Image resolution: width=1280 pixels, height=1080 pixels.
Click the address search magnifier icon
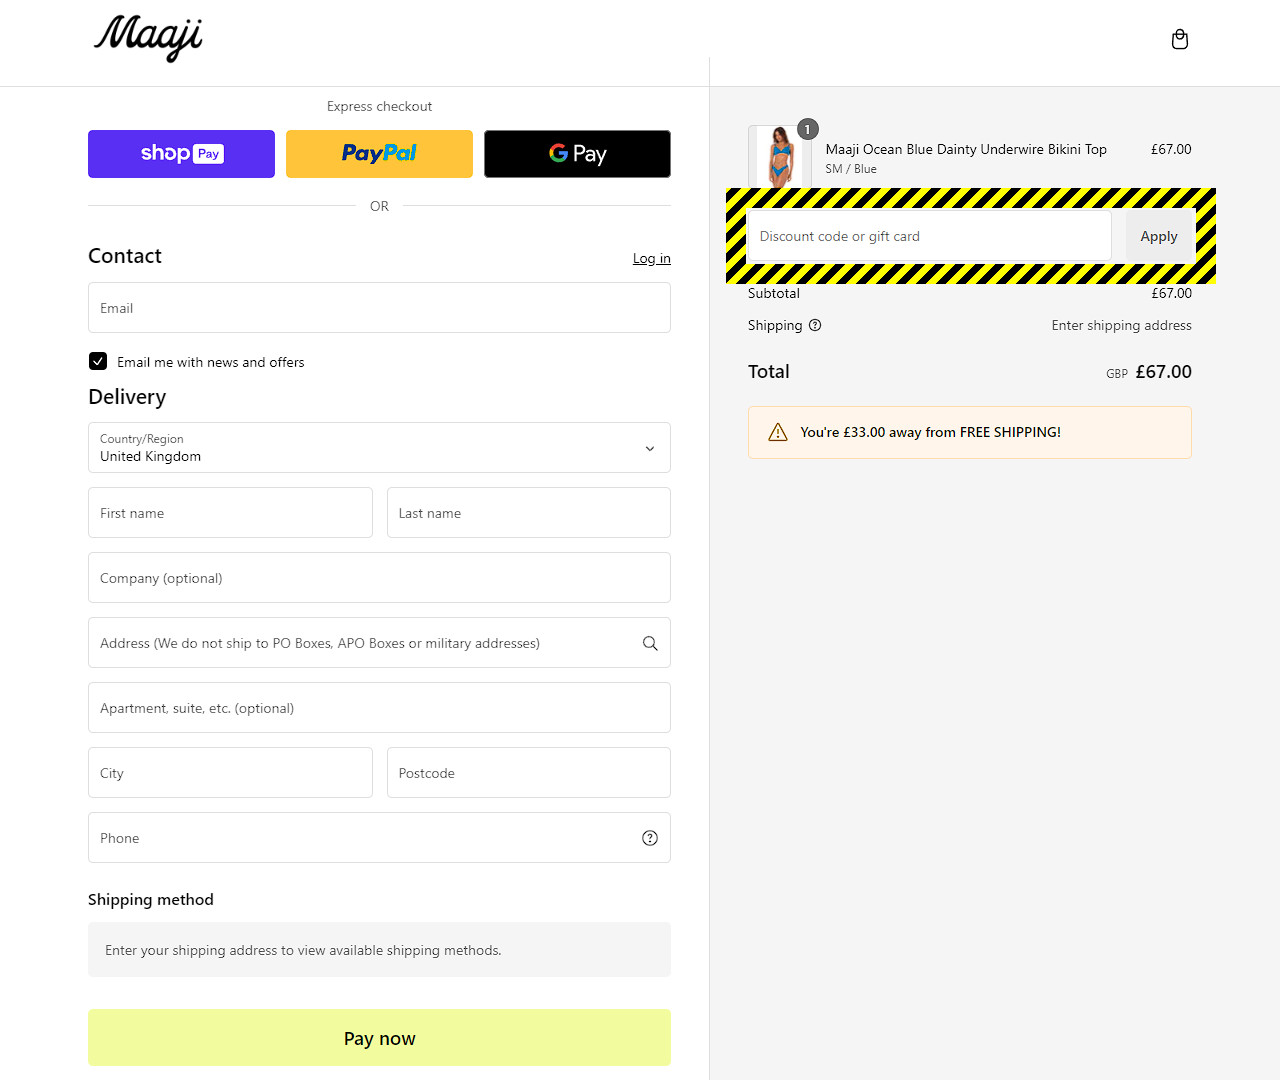point(650,643)
